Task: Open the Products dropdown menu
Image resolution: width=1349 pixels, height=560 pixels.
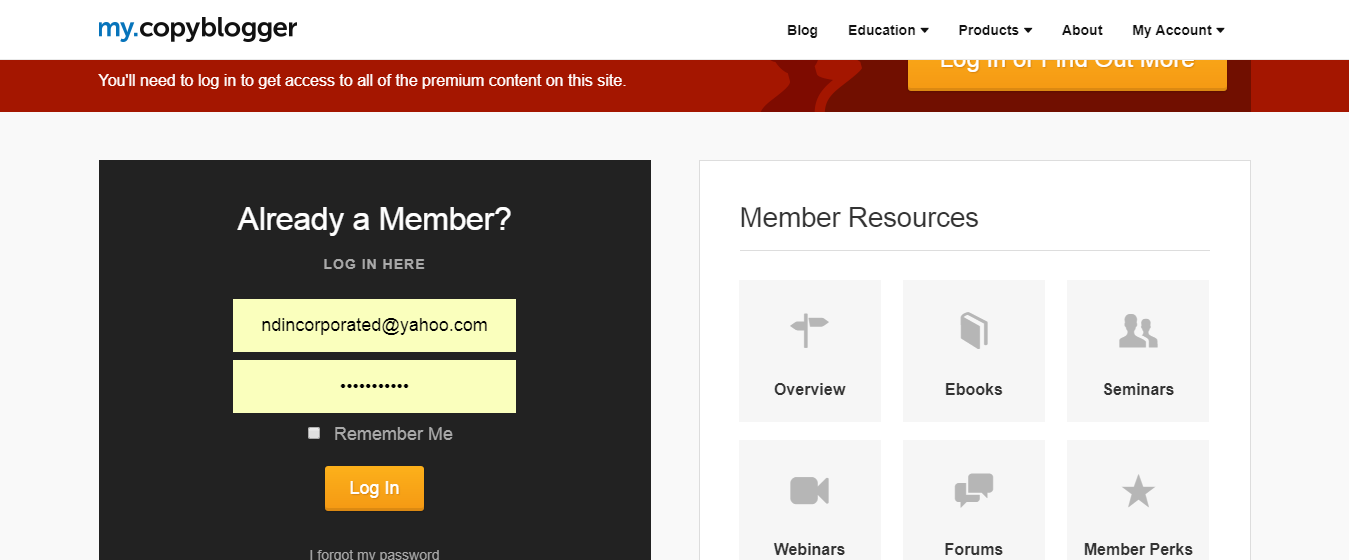Action: coord(995,30)
